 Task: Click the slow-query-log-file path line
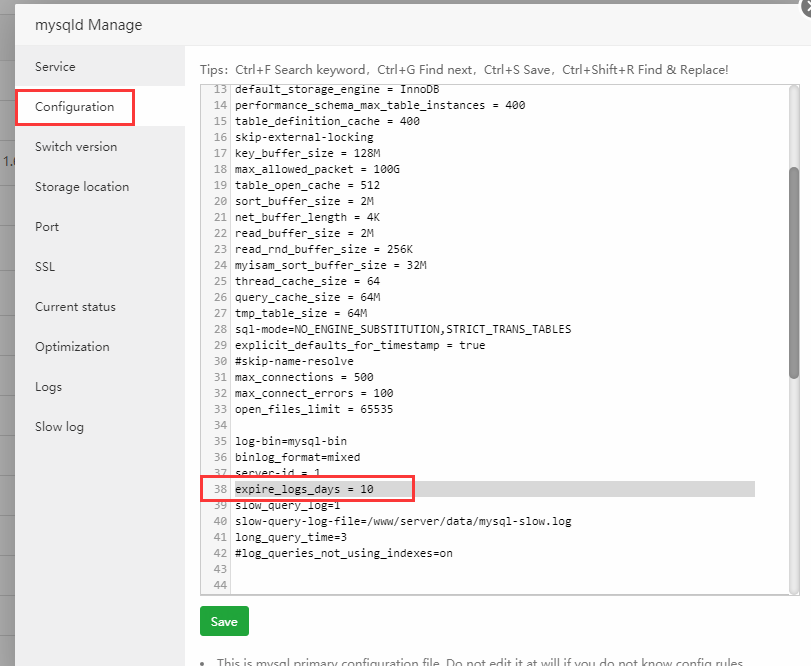(403, 521)
